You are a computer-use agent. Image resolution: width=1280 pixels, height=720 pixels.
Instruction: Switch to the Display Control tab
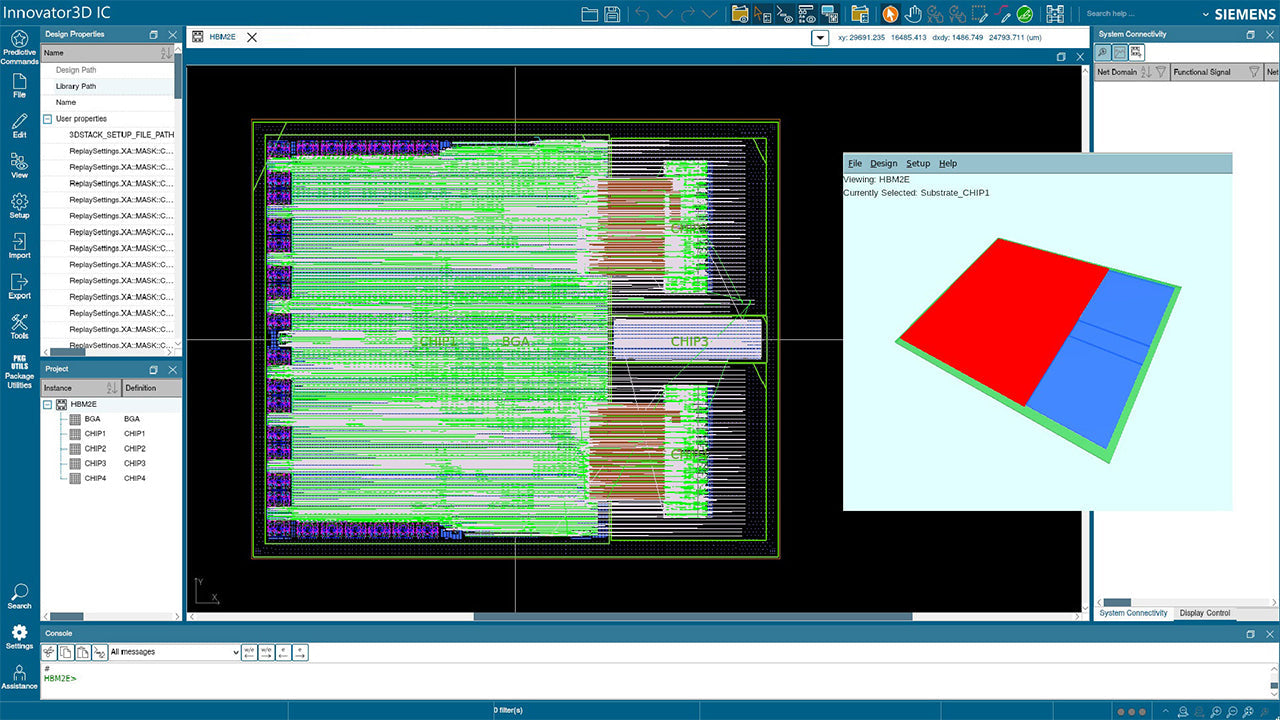coord(1204,613)
